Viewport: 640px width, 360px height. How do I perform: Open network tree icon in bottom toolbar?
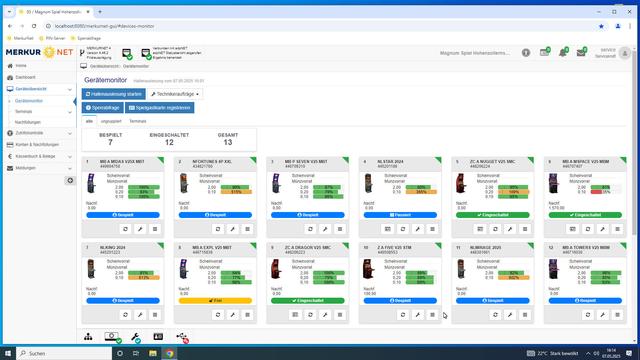pyautogui.click(x=88, y=337)
